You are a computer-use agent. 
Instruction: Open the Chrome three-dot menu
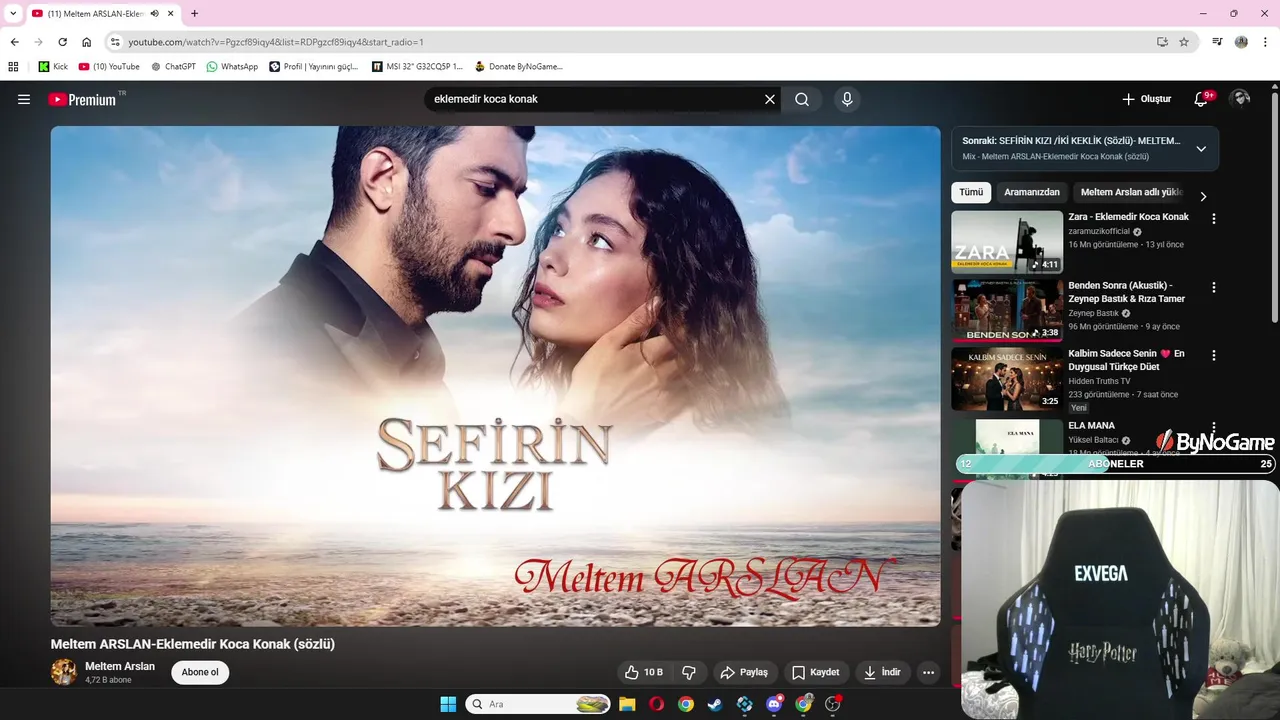pos(1264,42)
